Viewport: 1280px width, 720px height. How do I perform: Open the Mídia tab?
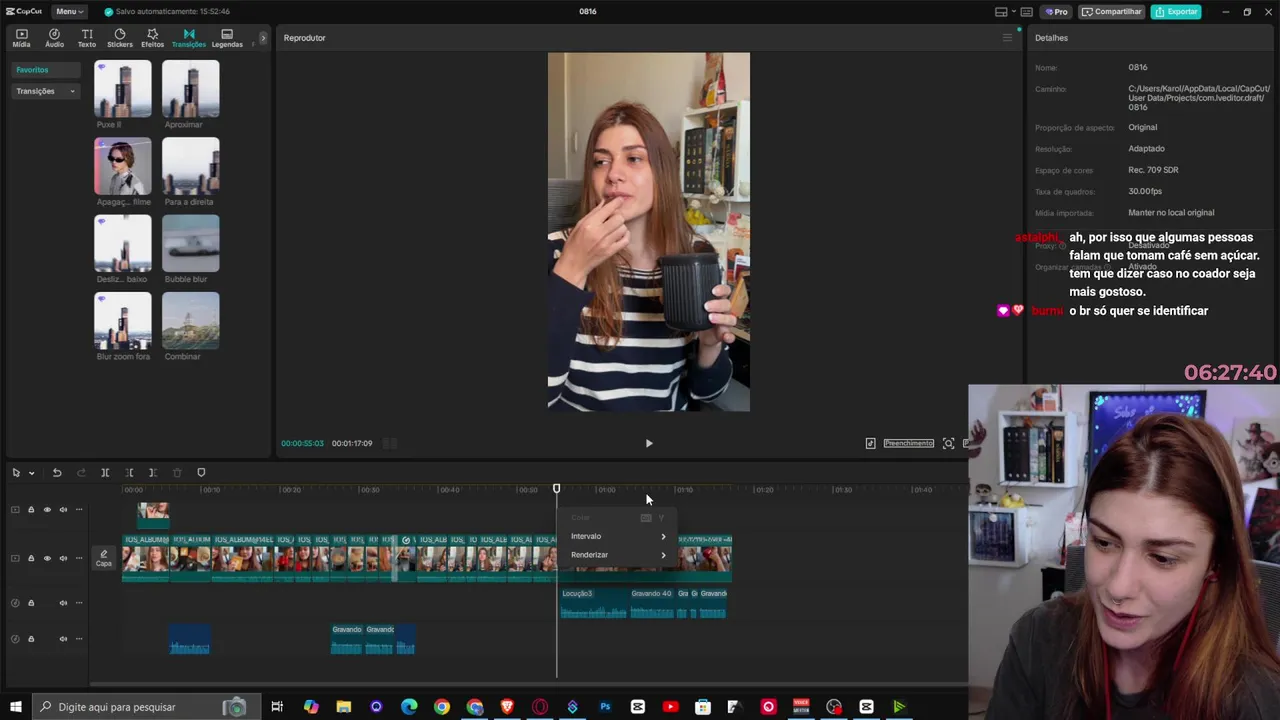click(21, 38)
